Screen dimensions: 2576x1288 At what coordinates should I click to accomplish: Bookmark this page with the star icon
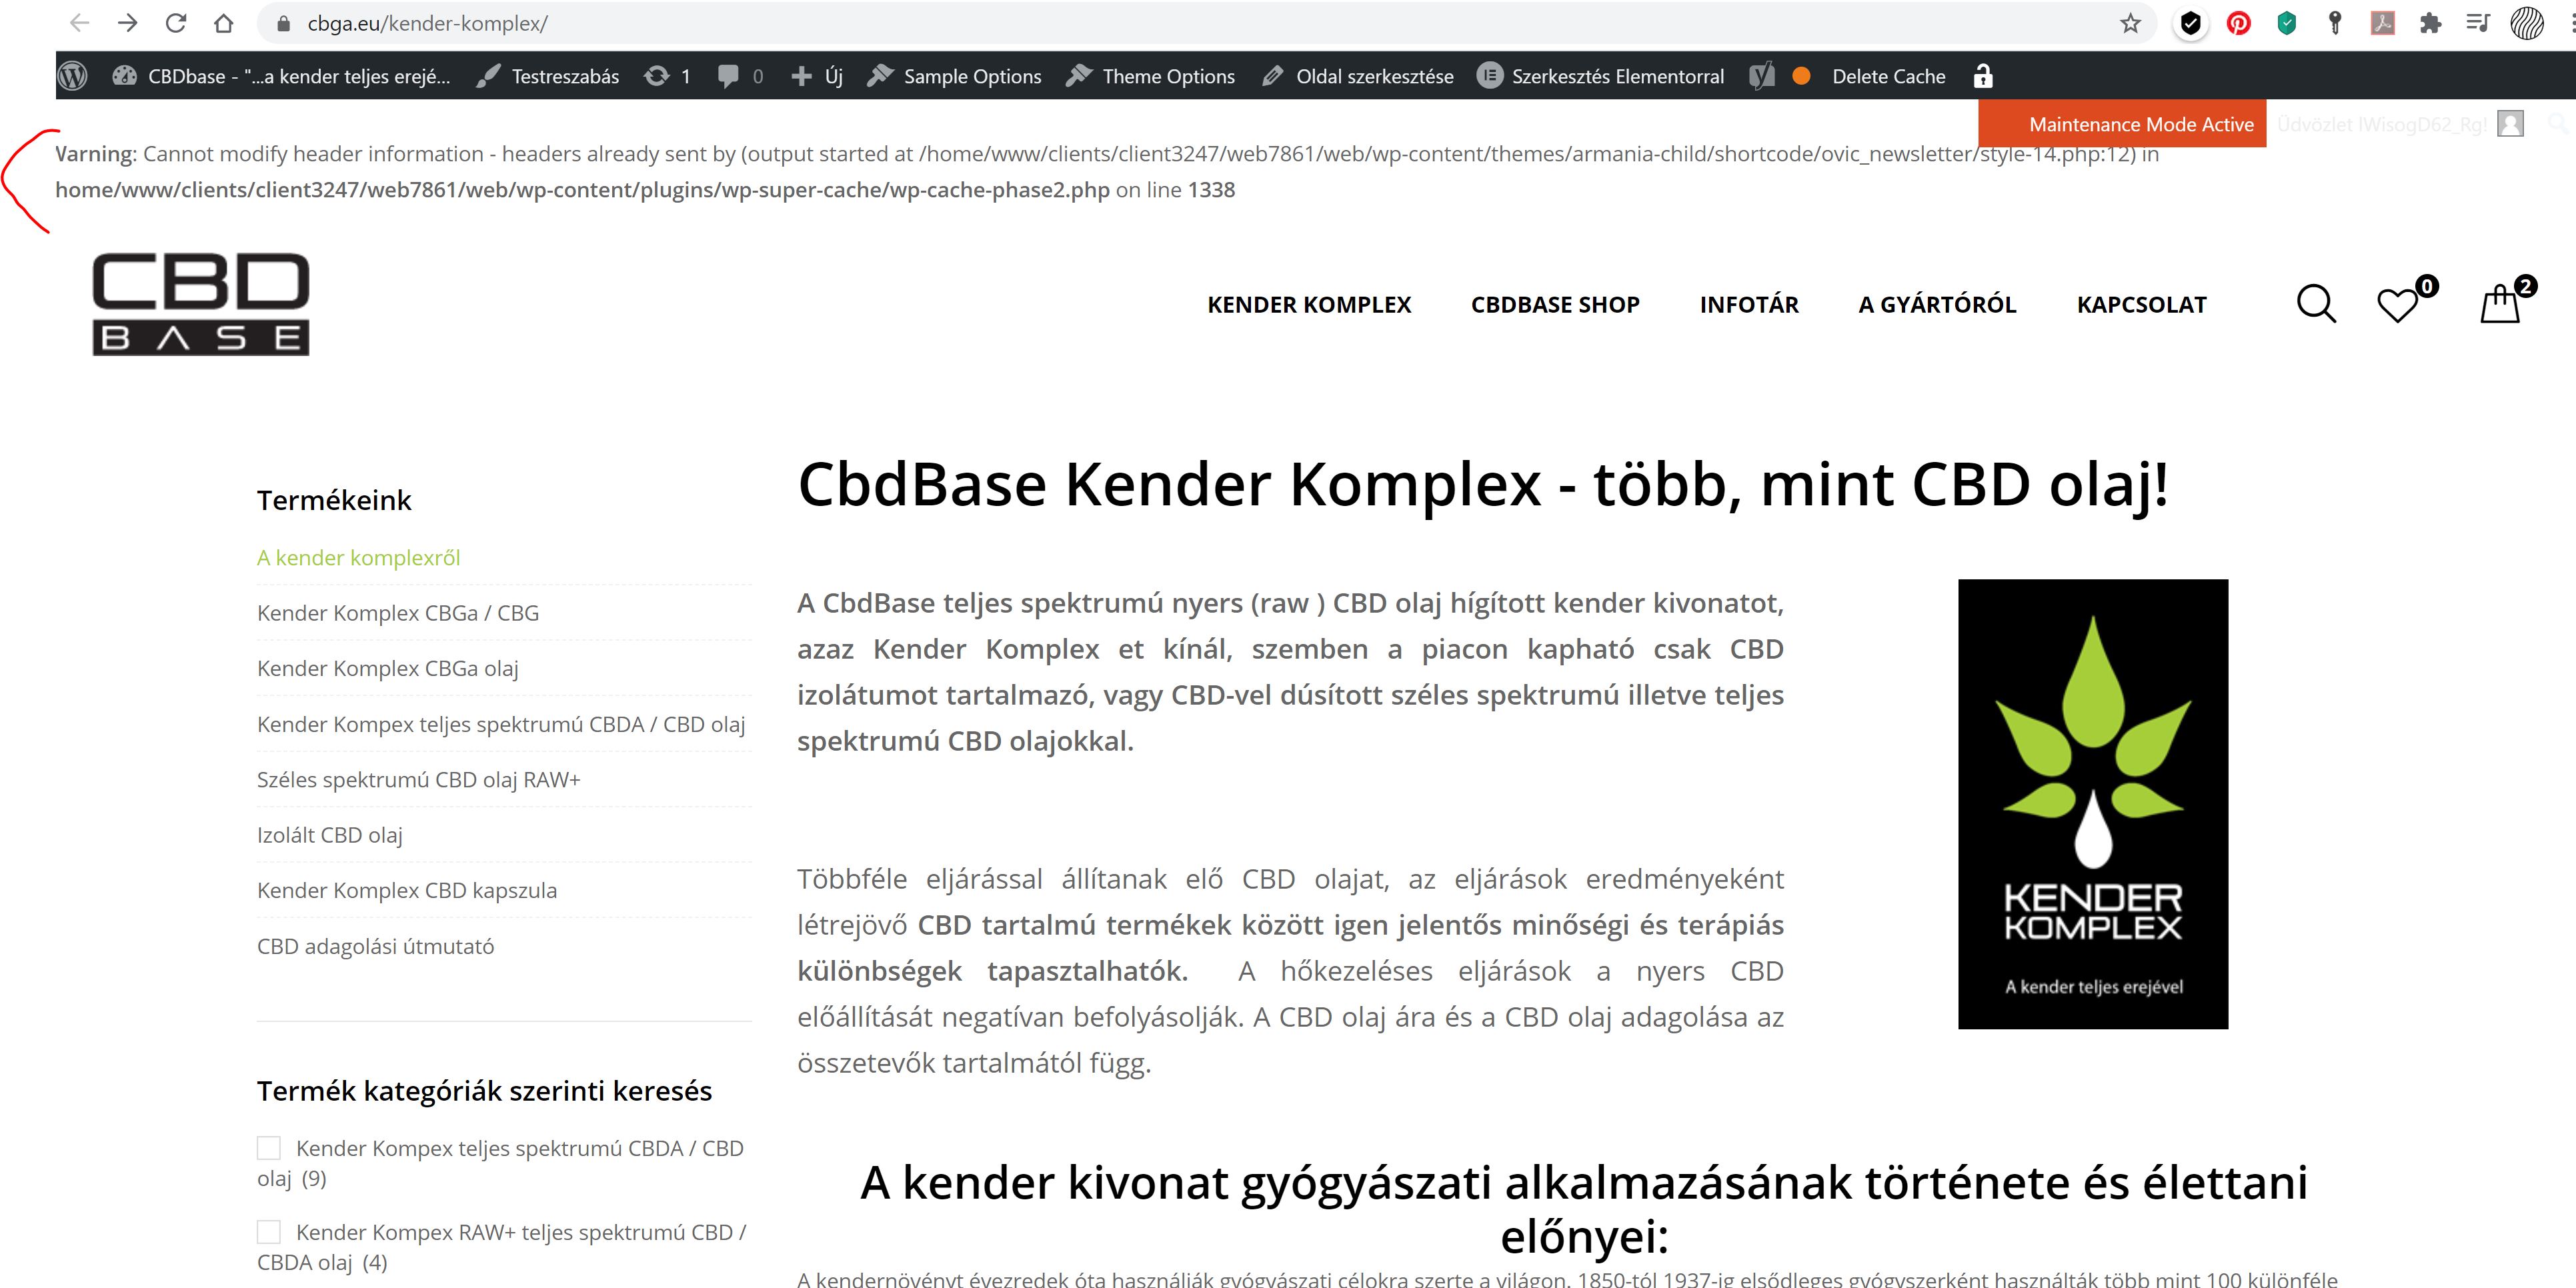[2130, 23]
